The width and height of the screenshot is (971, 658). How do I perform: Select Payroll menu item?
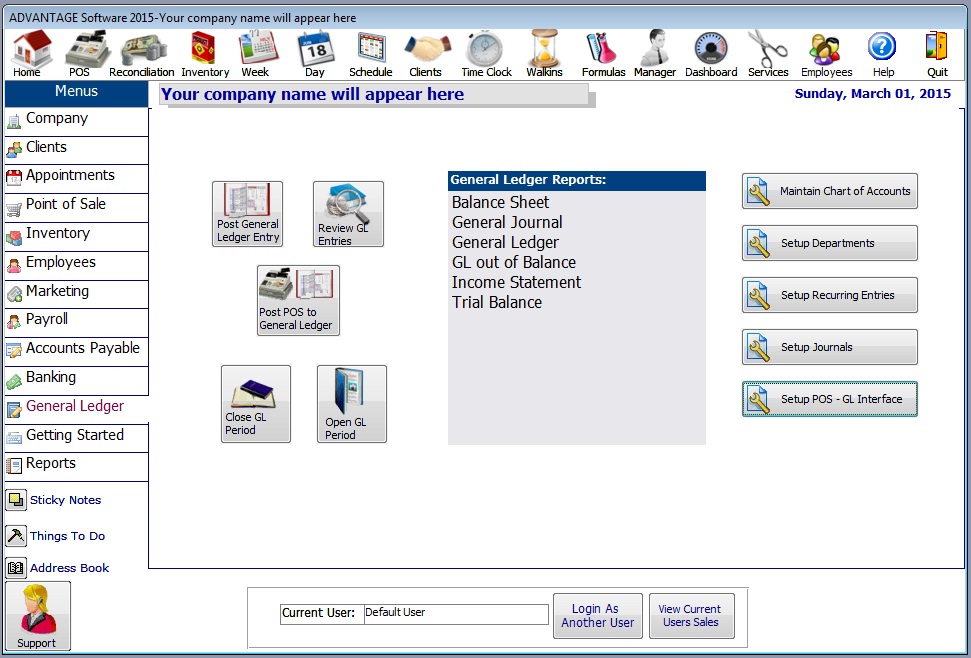click(76, 323)
